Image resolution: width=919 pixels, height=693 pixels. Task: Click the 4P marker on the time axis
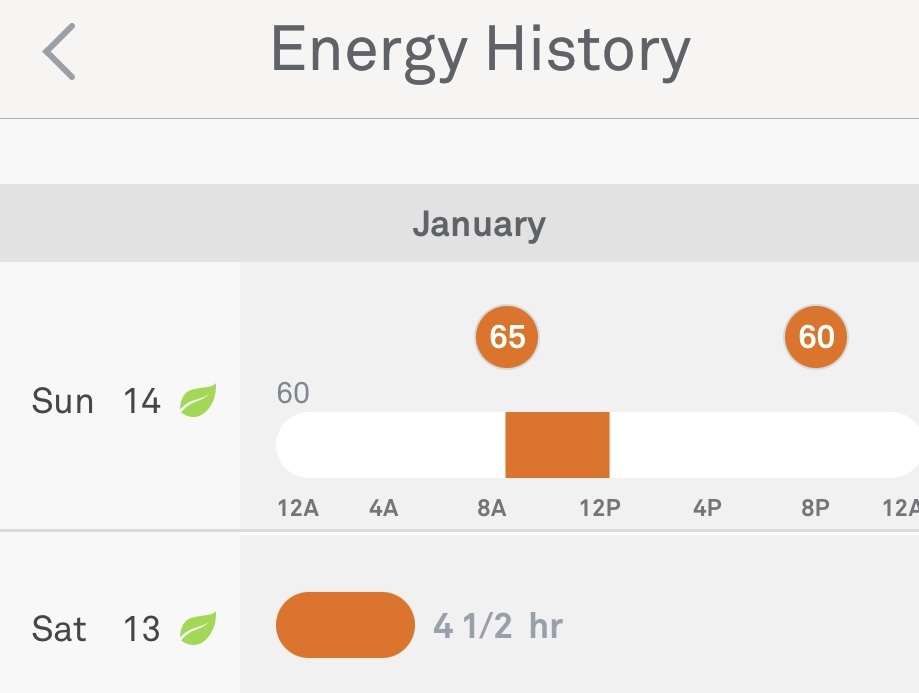[707, 508]
